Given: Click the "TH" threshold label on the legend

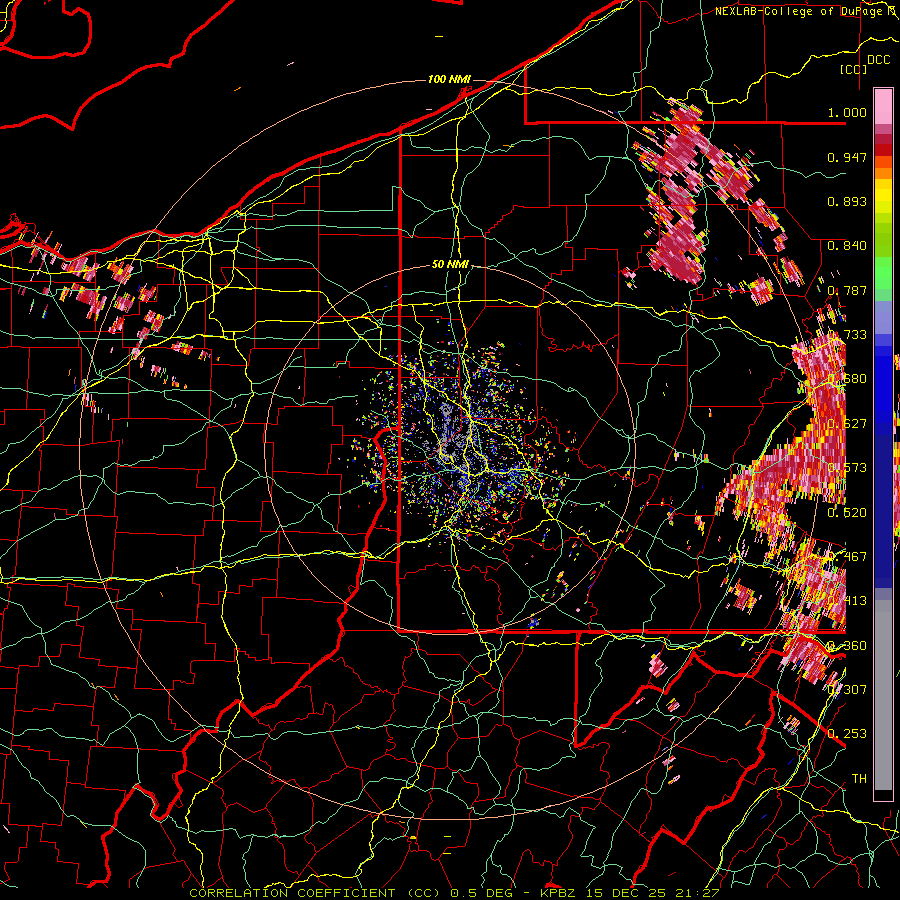Looking at the screenshot, I should [x=859, y=778].
